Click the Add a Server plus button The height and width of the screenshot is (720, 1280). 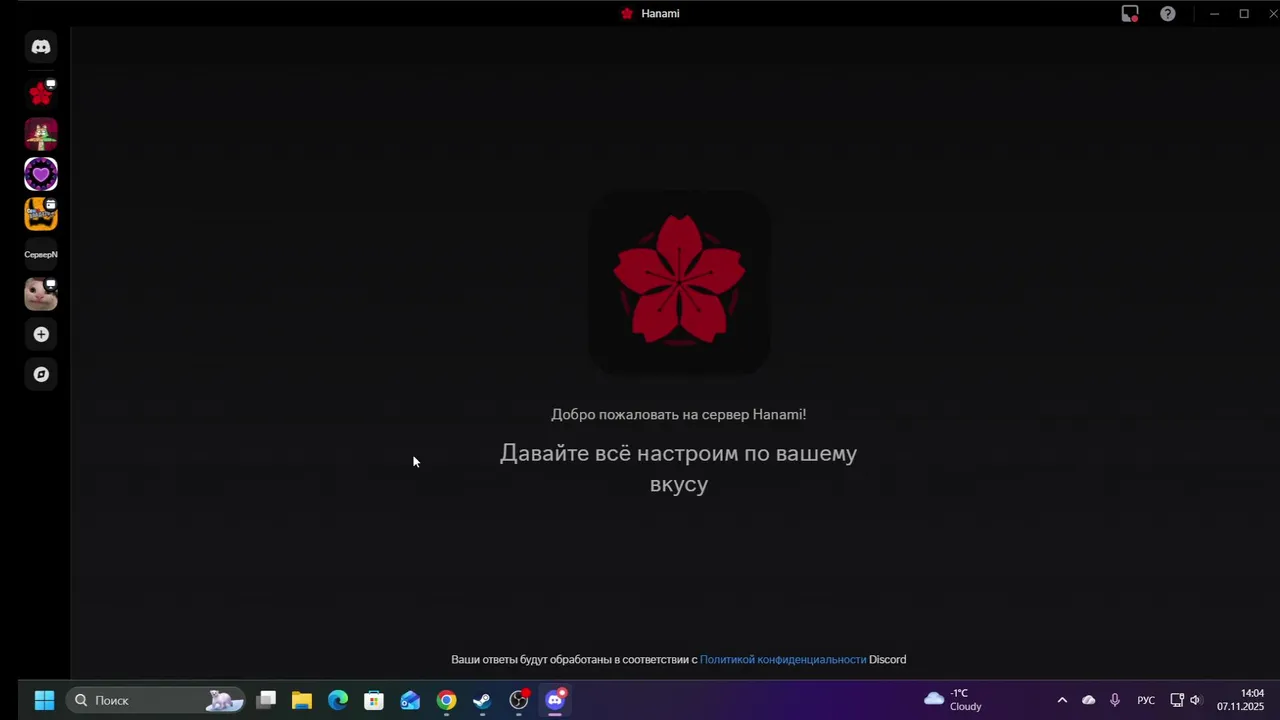[41, 334]
